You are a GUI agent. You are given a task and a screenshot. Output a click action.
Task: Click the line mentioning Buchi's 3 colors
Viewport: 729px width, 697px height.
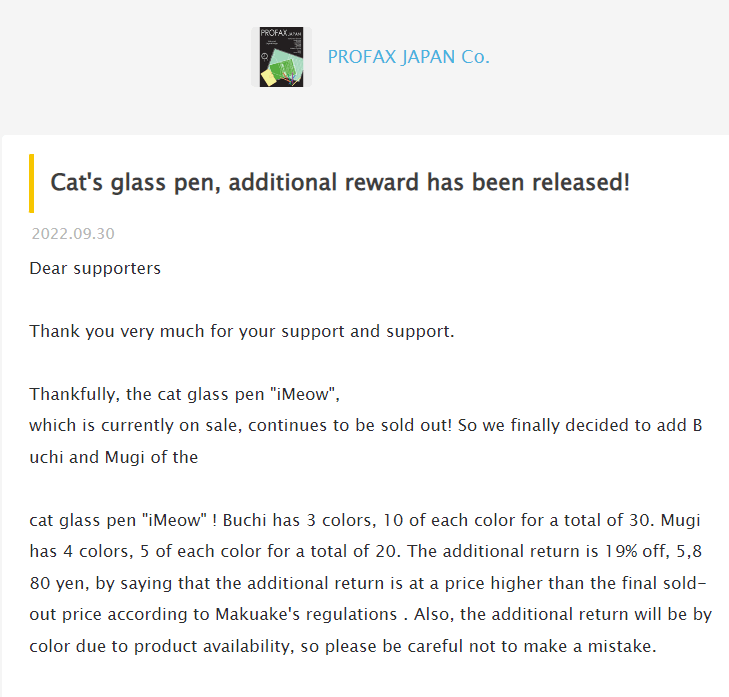pos(364,520)
